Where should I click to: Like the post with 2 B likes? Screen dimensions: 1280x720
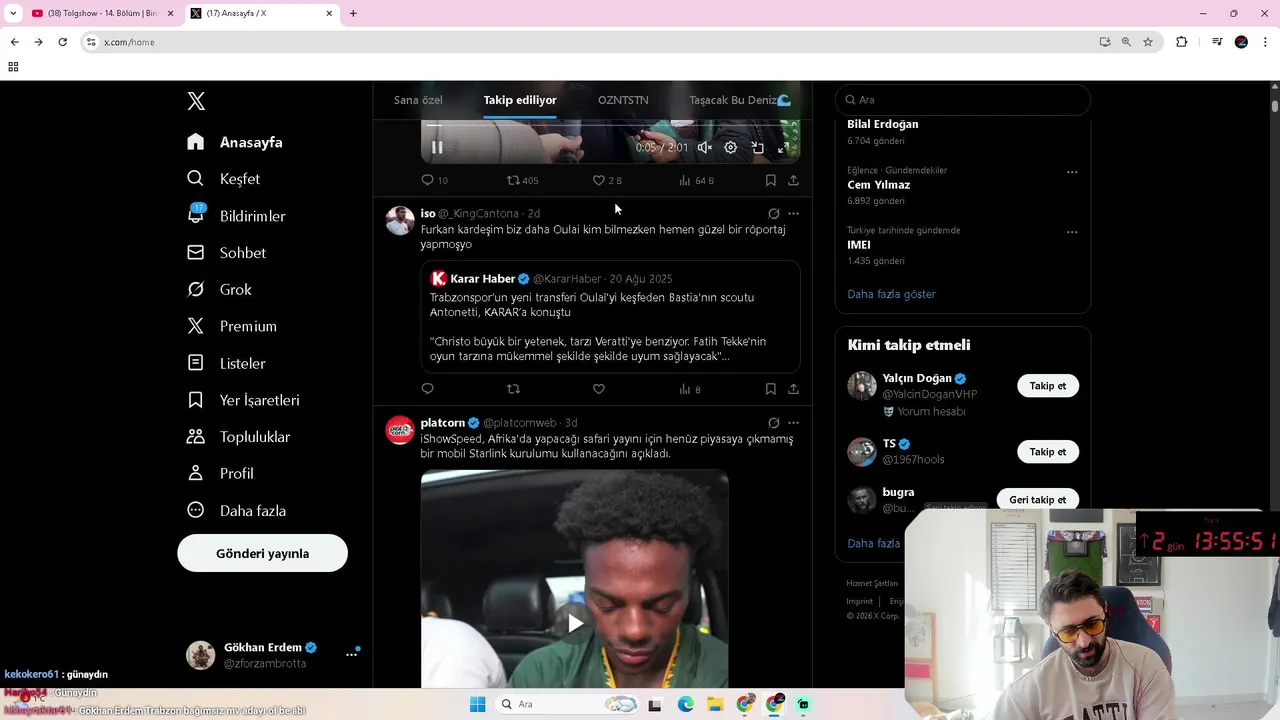(x=607, y=180)
